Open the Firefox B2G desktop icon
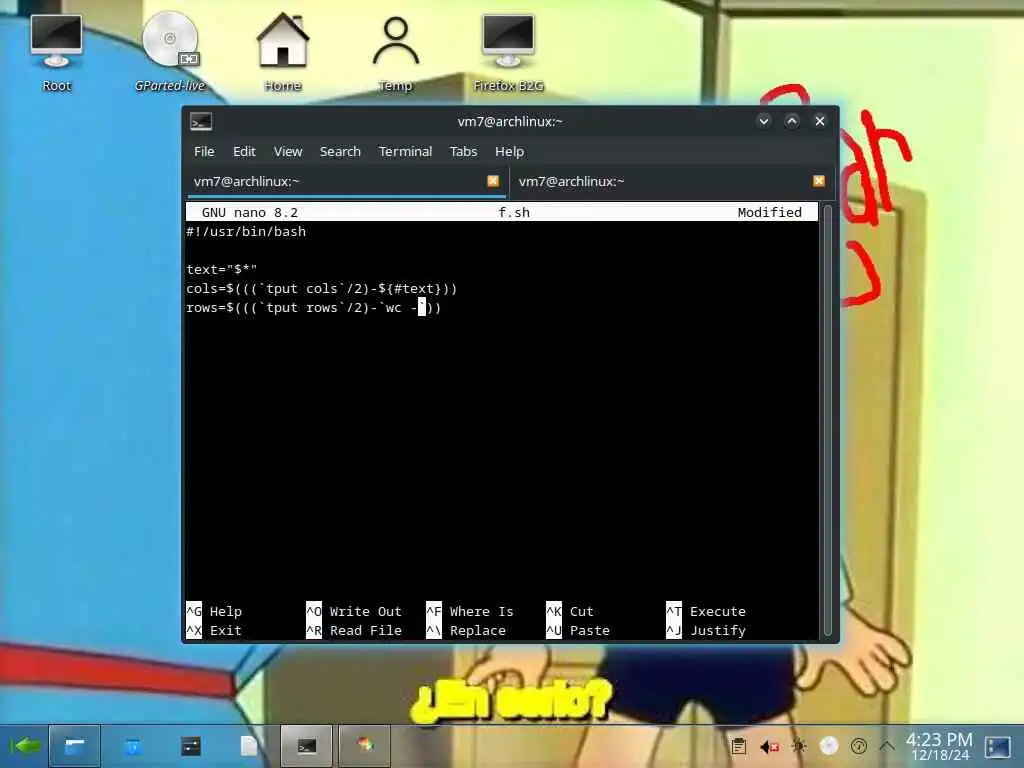 coord(509,52)
